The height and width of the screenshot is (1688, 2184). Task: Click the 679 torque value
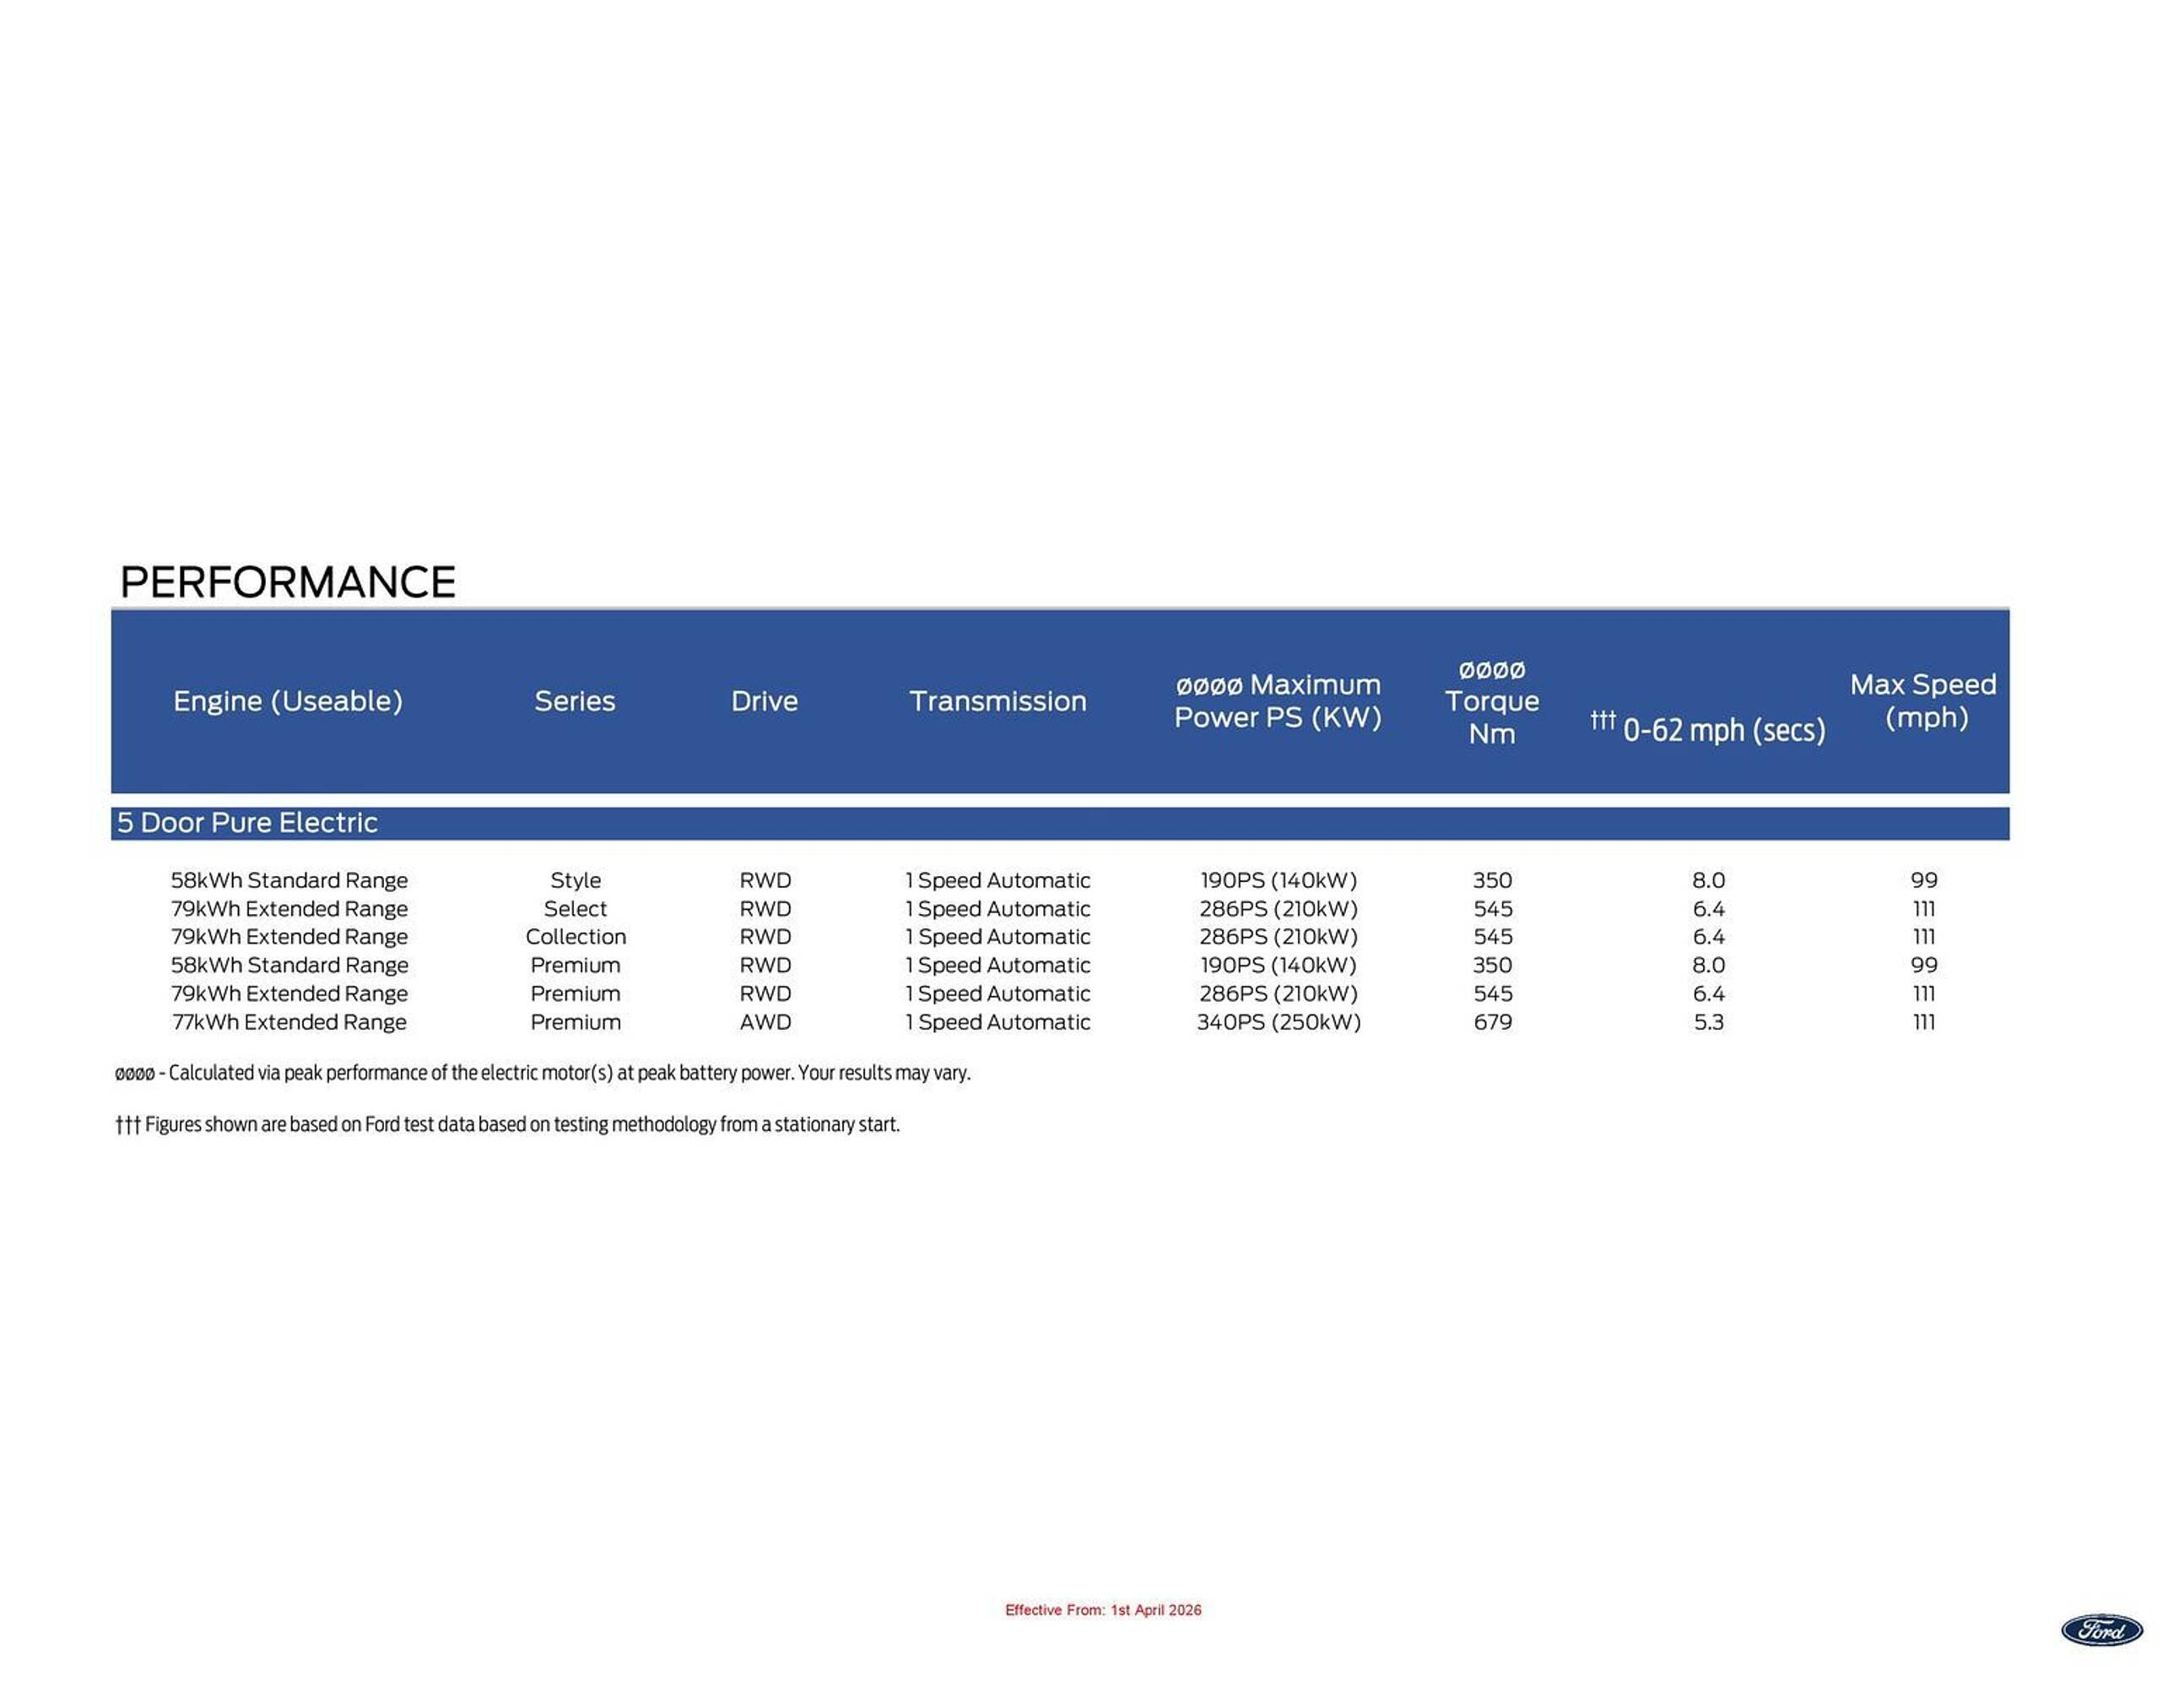[1492, 1022]
